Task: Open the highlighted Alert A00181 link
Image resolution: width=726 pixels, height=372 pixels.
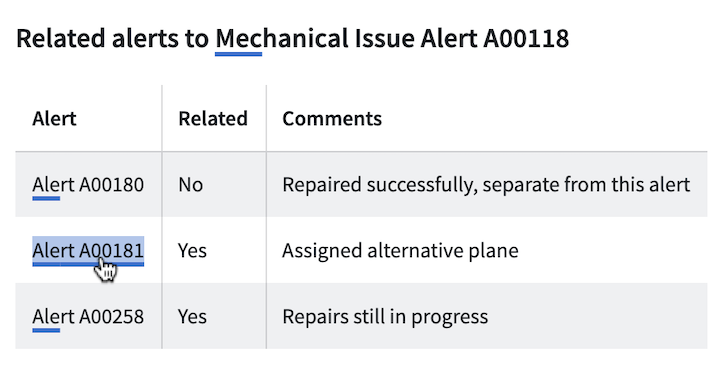Action: point(88,251)
